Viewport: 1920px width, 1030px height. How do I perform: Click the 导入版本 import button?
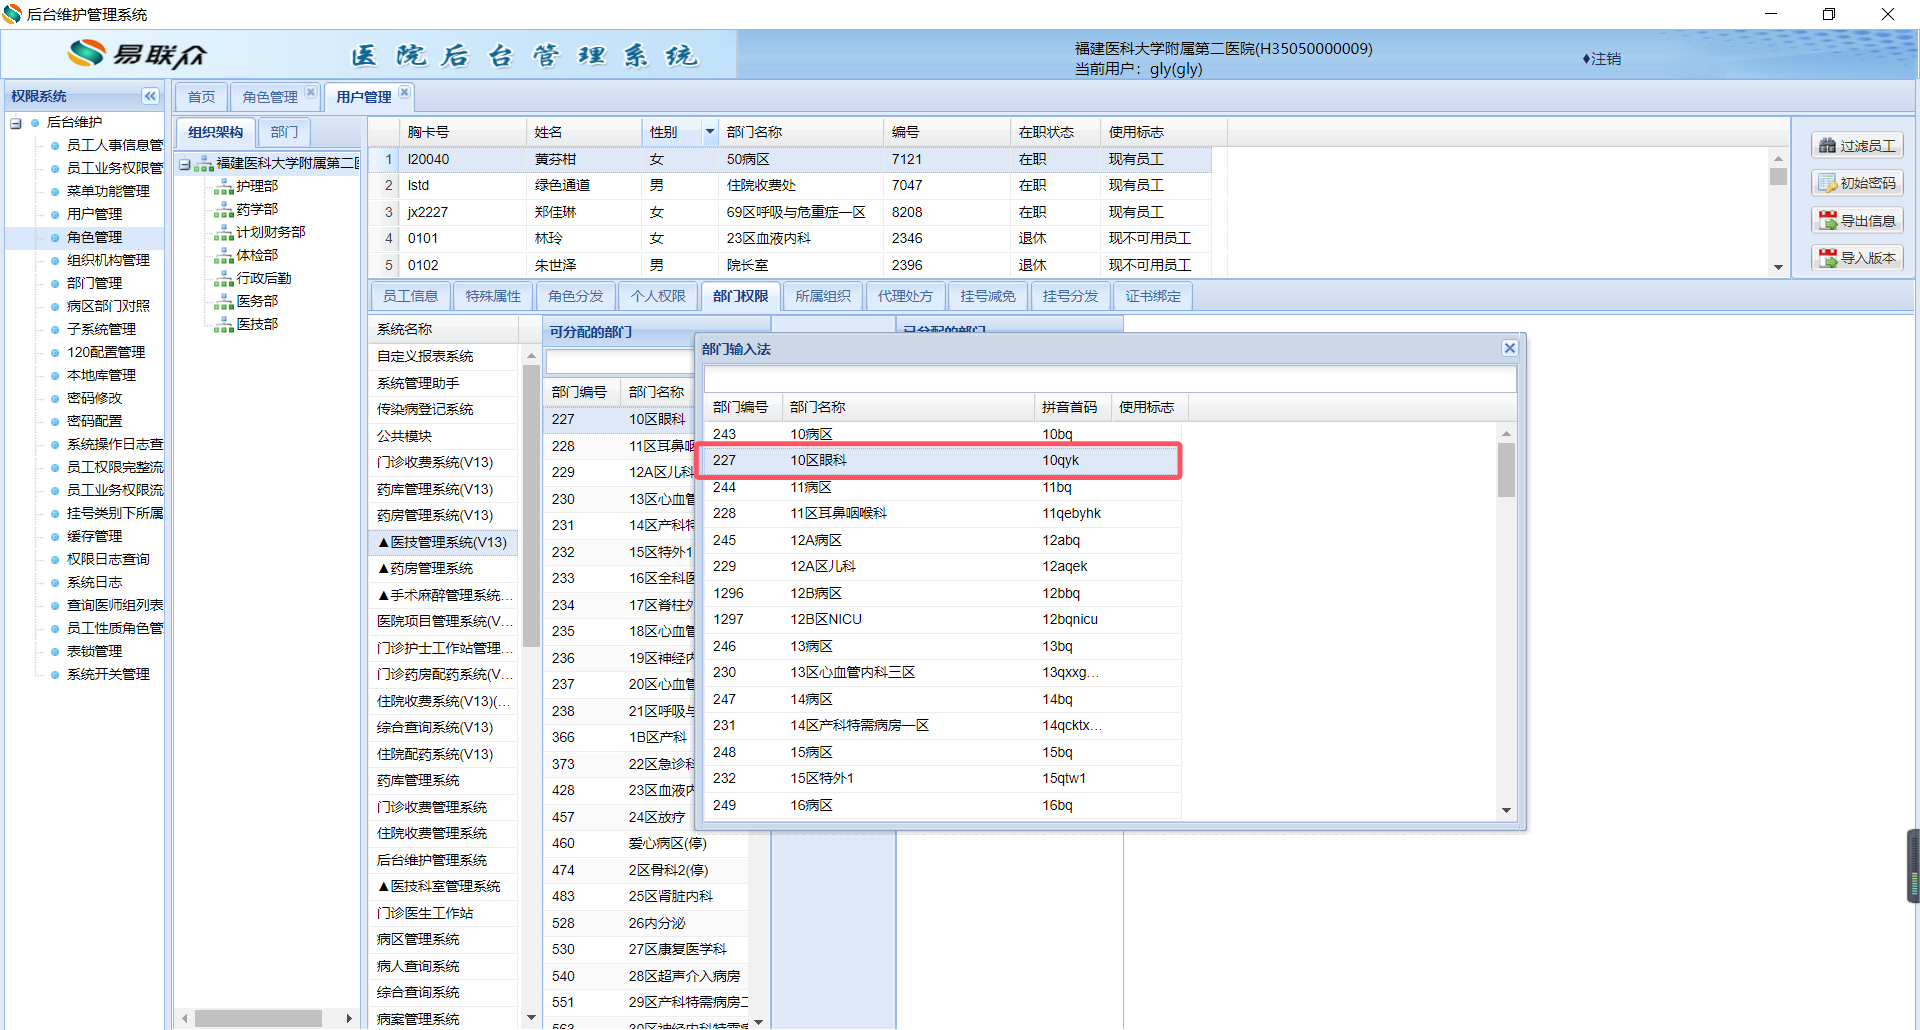(x=1857, y=258)
